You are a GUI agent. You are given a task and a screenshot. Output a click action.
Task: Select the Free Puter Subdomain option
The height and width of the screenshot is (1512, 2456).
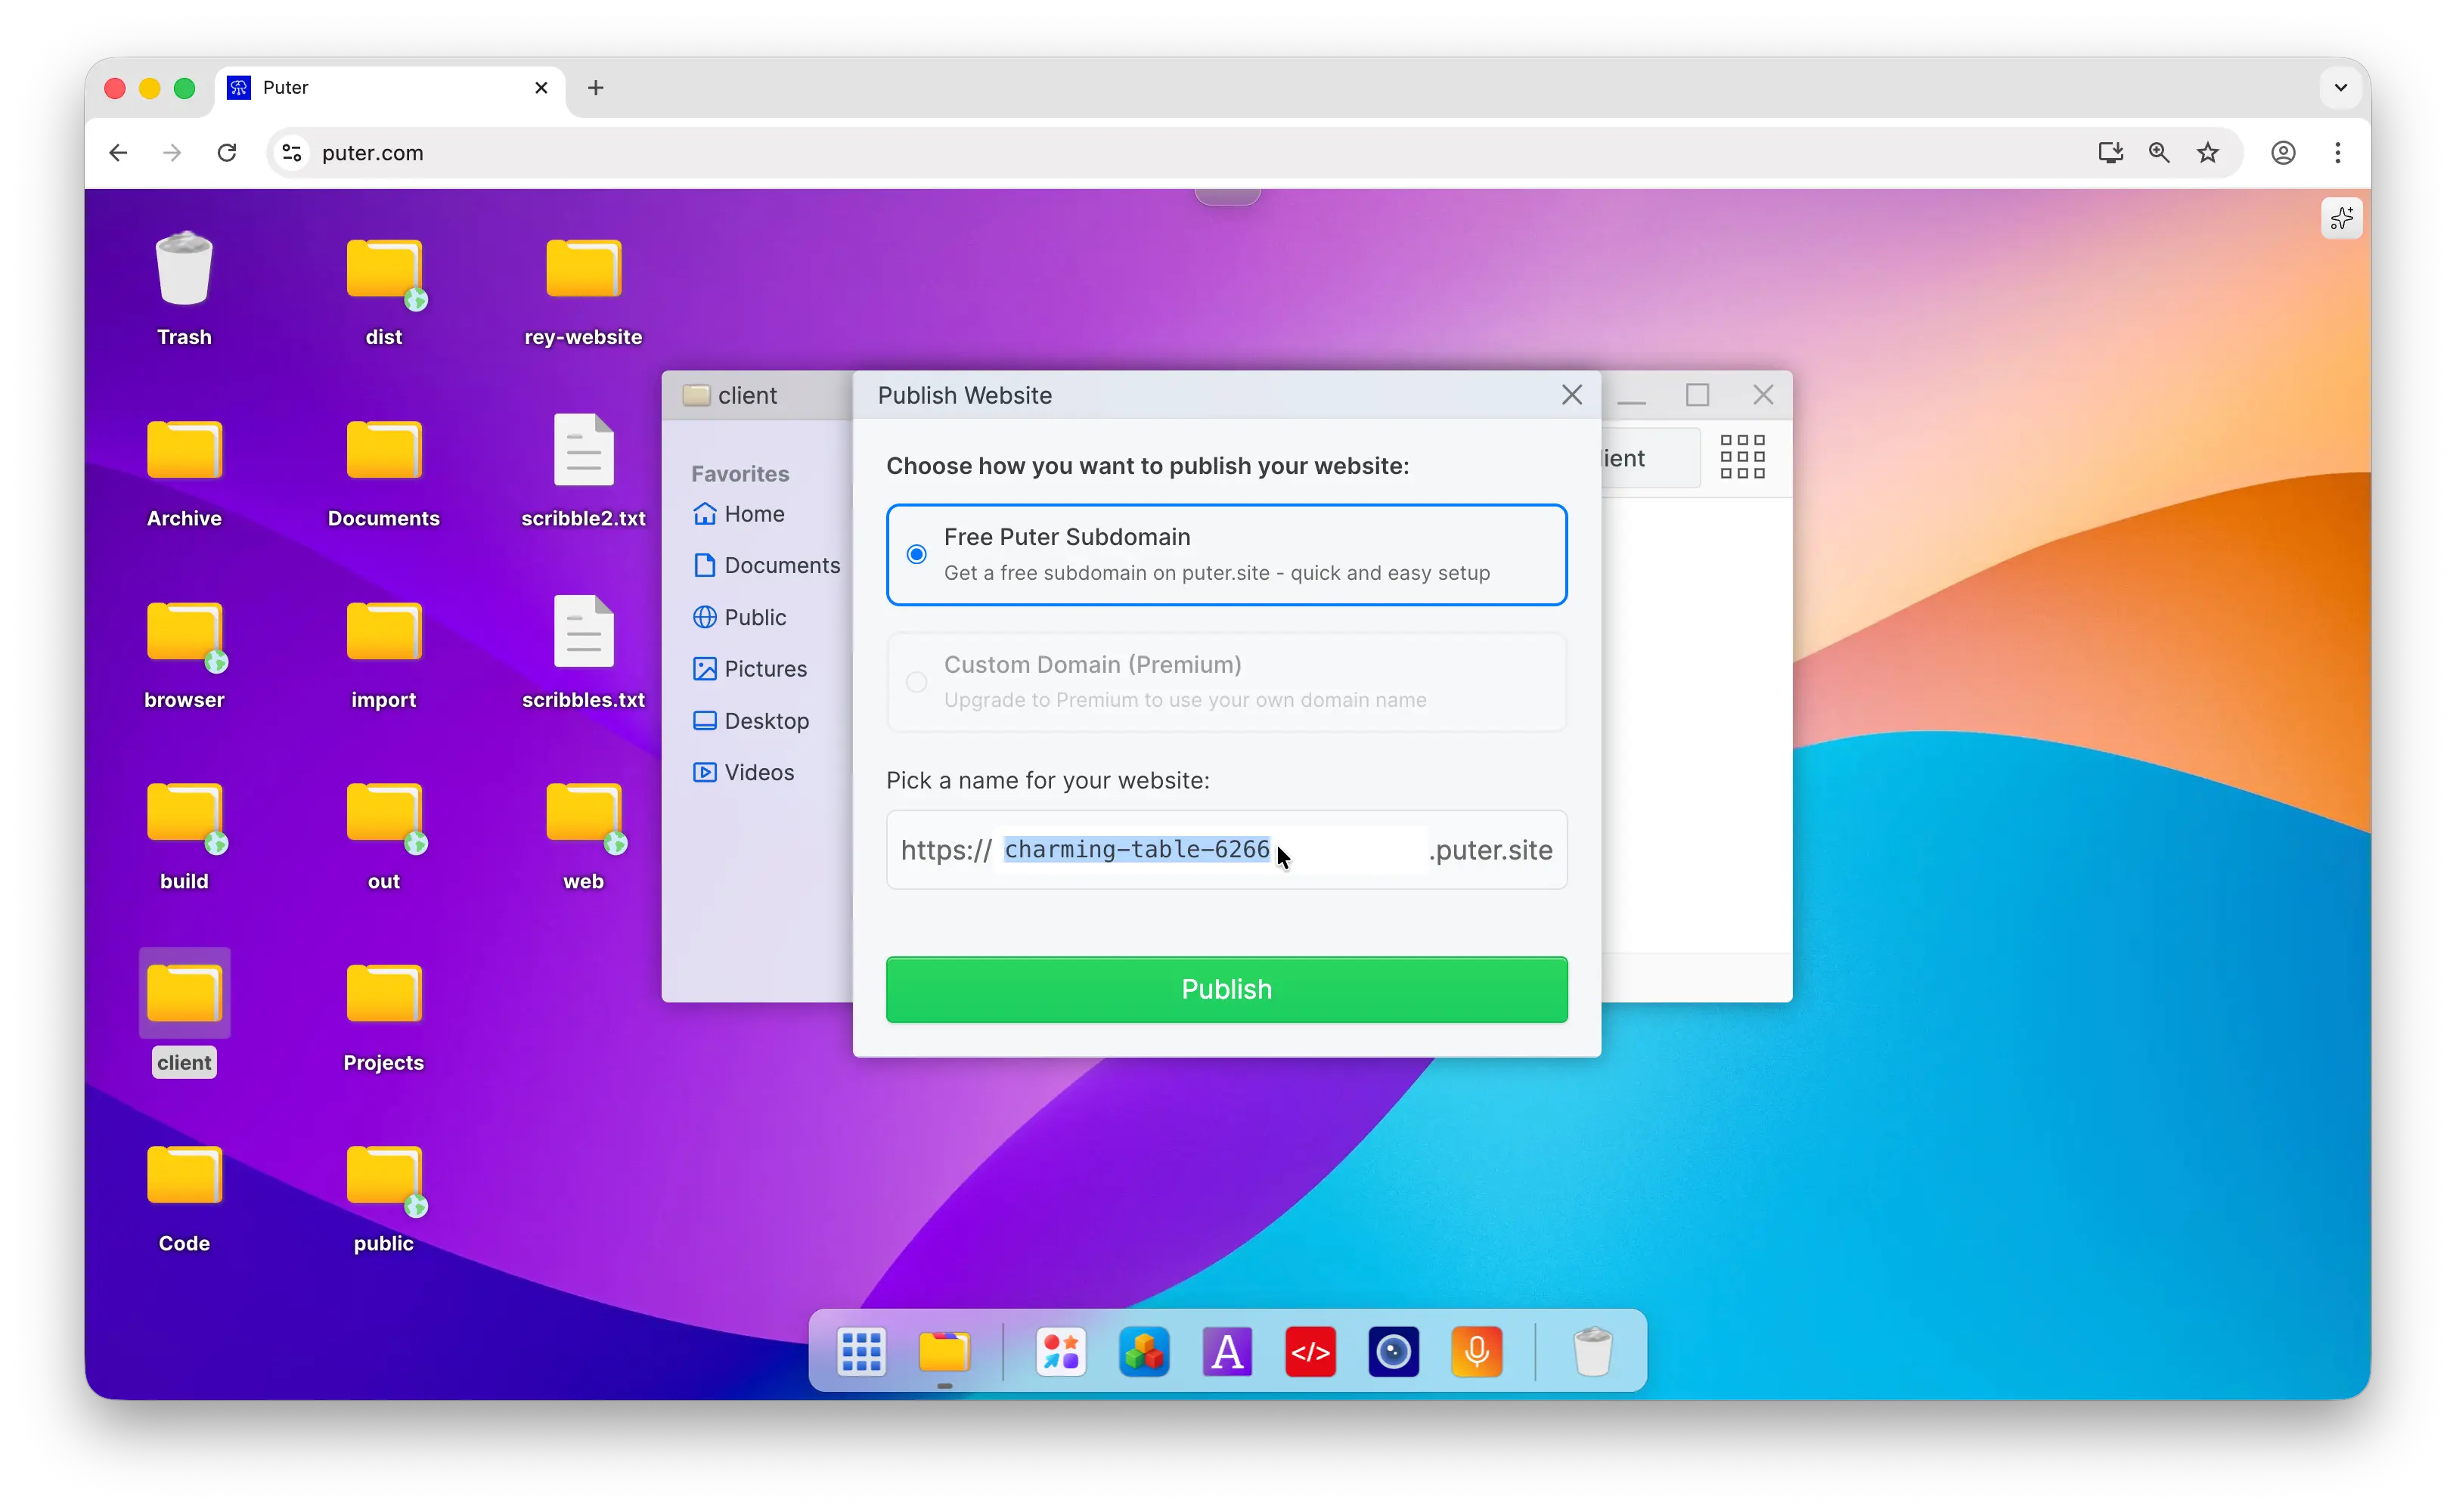(916, 553)
